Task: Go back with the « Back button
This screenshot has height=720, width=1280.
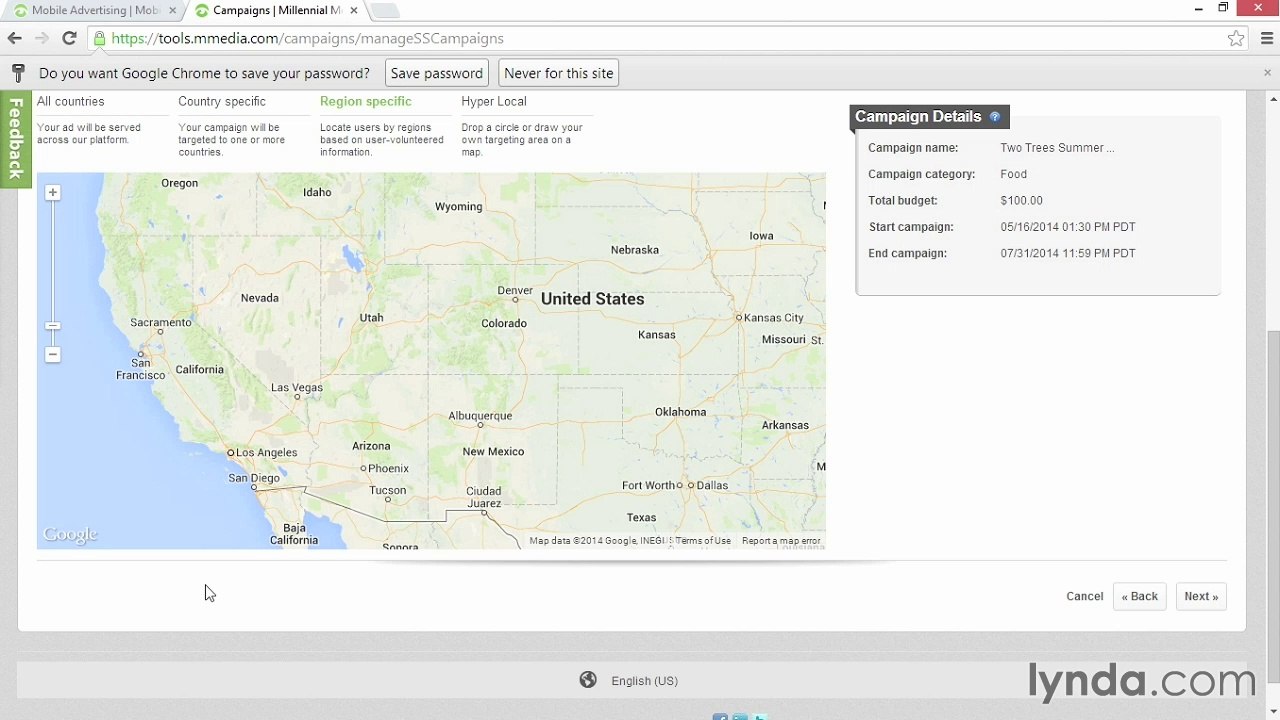Action: [1139, 596]
